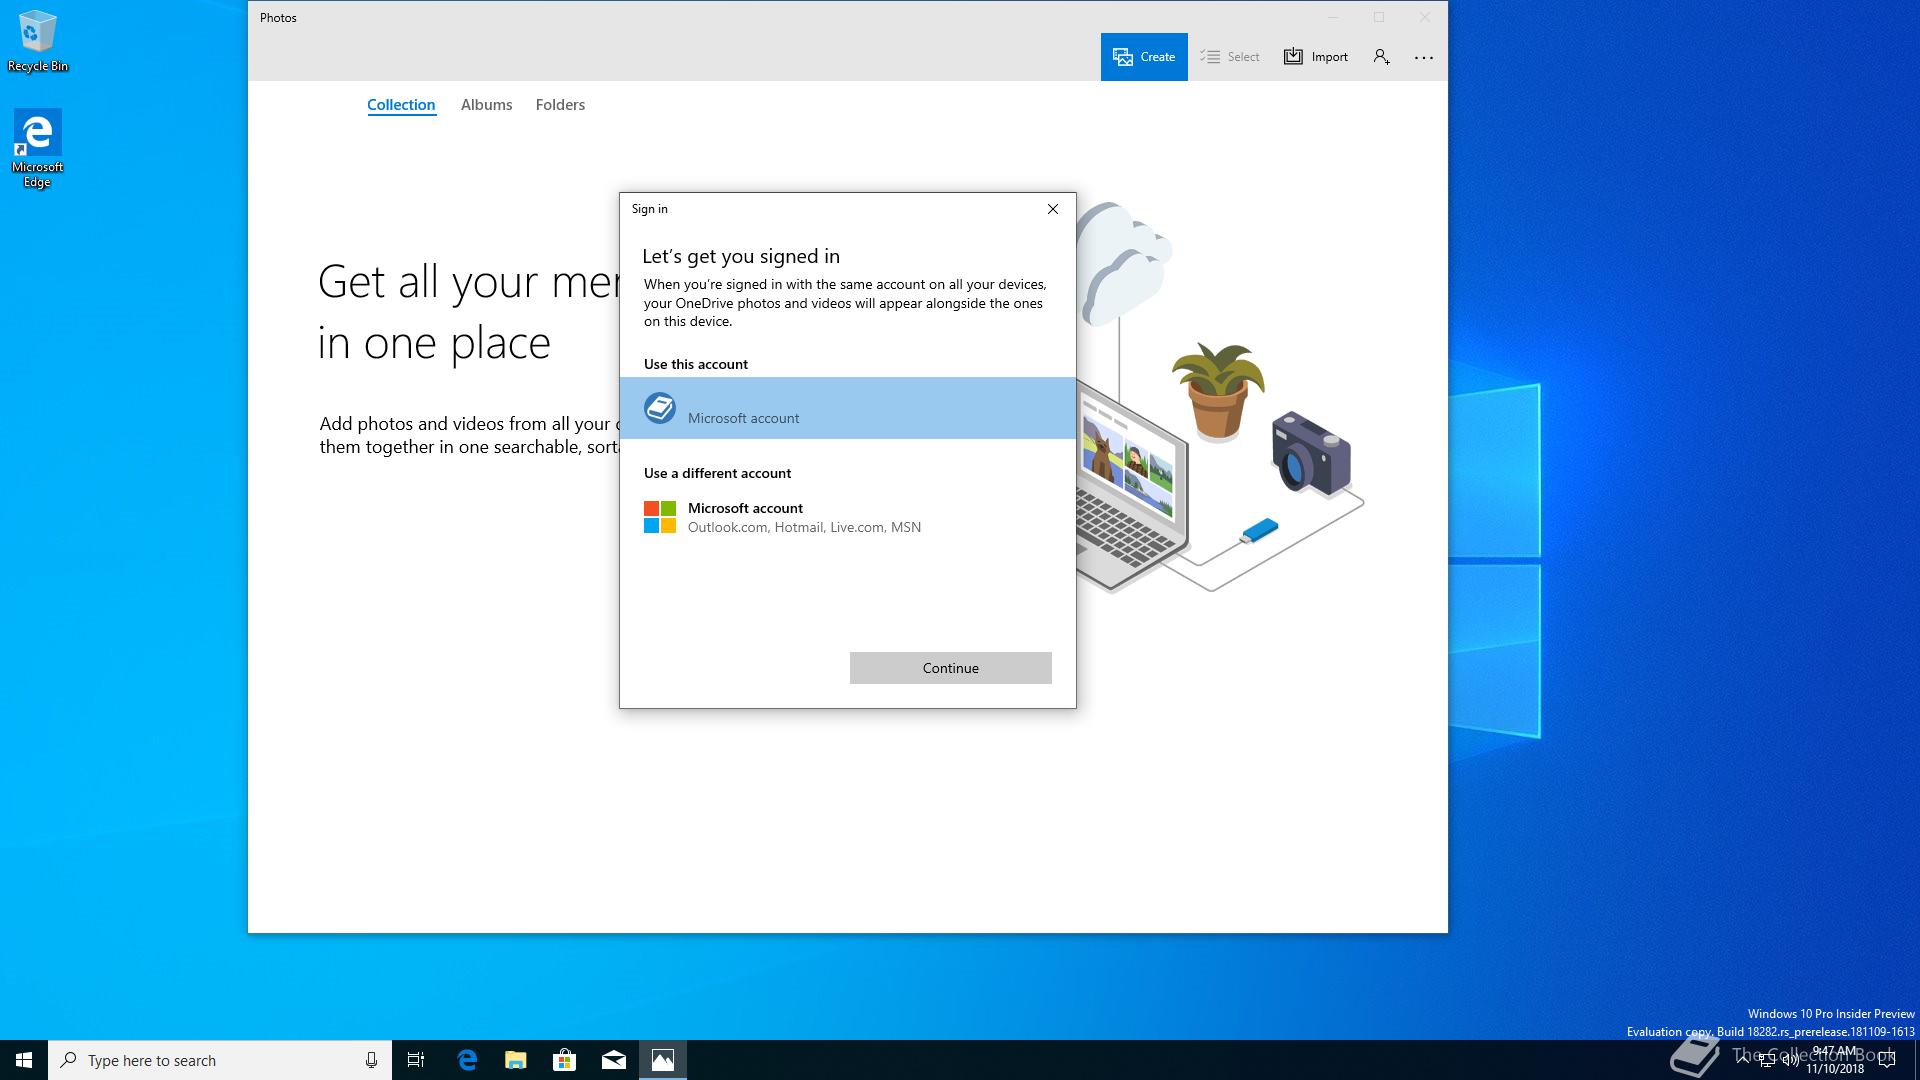The width and height of the screenshot is (1920, 1080).
Task: Choose the different Microsoft account option with Outlook.com
Action: click(x=804, y=517)
